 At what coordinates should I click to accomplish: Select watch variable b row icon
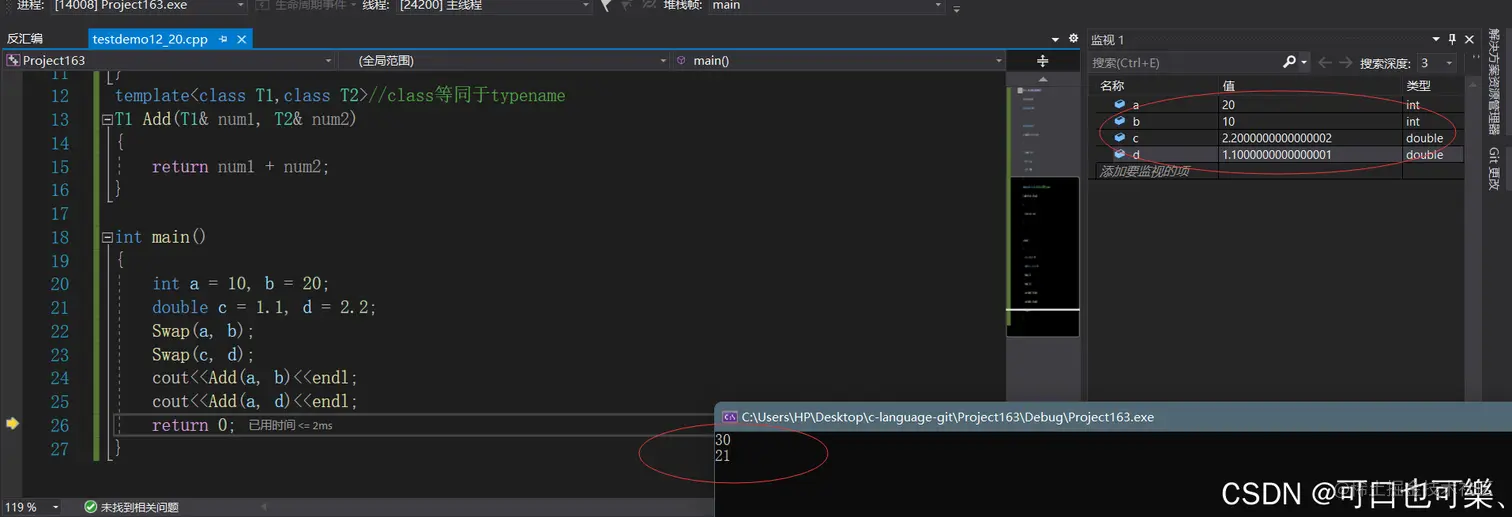click(x=1120, y=121)
